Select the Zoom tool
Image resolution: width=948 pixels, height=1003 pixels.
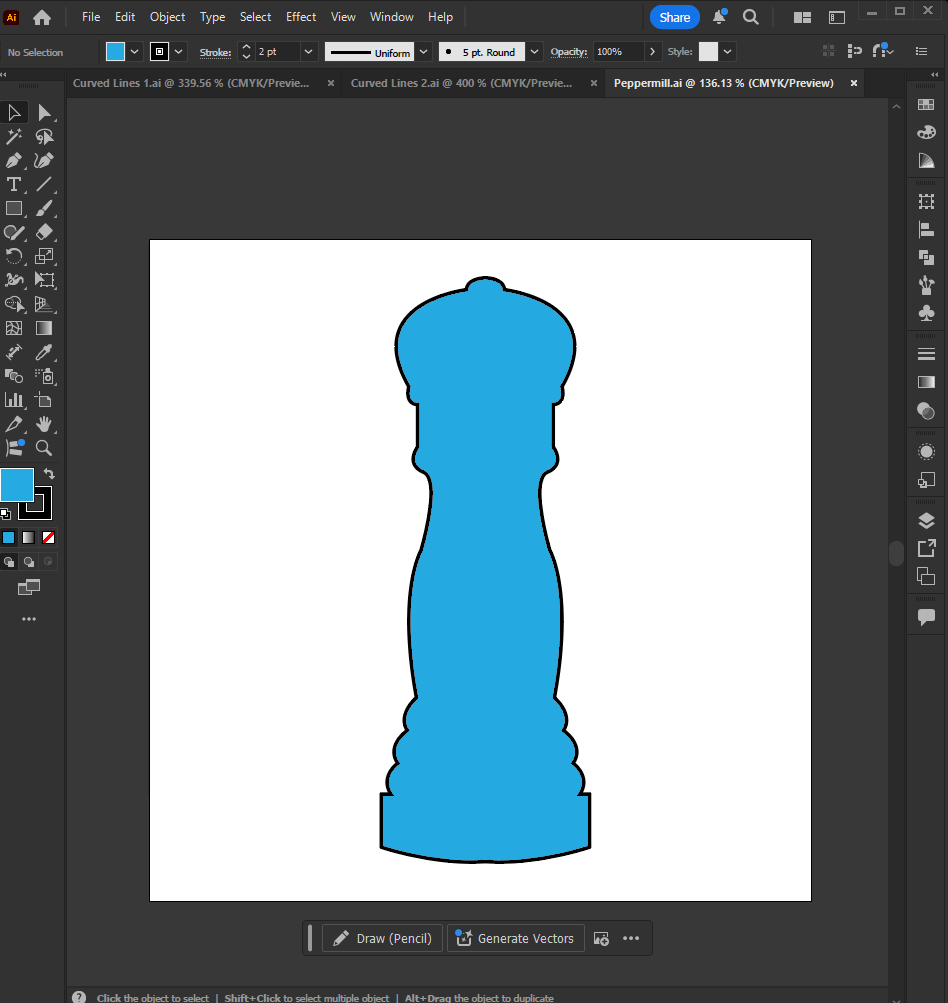click(x=44, y=448)
